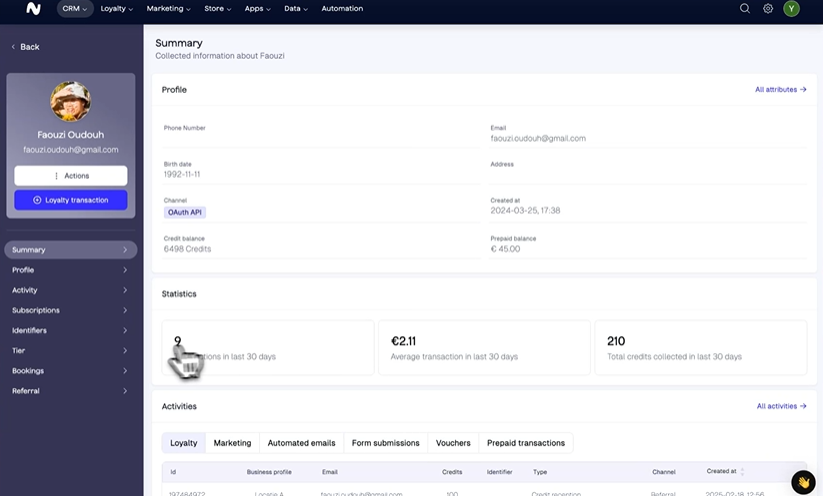Select the Loyalty activities tab
The width and height of the screenshot is (823, 496).
pos(184,443)
